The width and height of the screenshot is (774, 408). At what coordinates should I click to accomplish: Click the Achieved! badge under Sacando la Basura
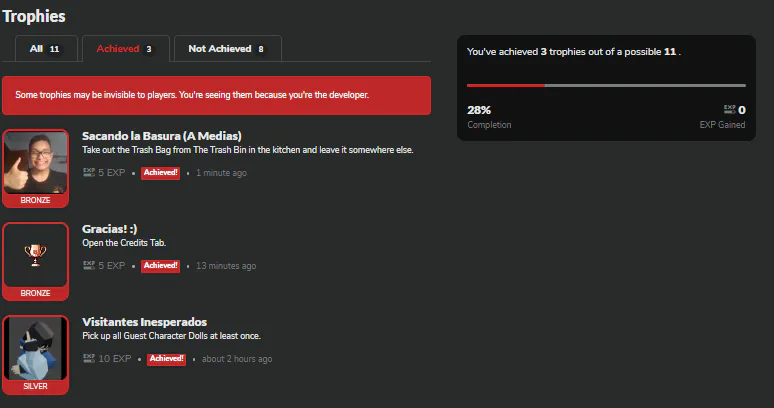[160, 173]
